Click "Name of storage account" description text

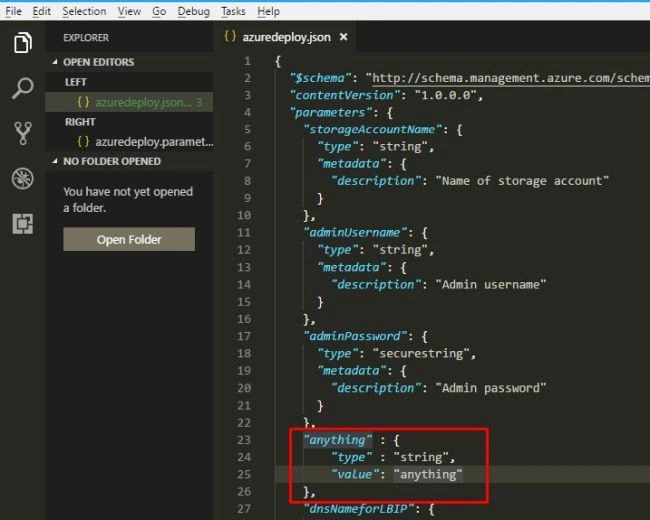click(522, 181)
